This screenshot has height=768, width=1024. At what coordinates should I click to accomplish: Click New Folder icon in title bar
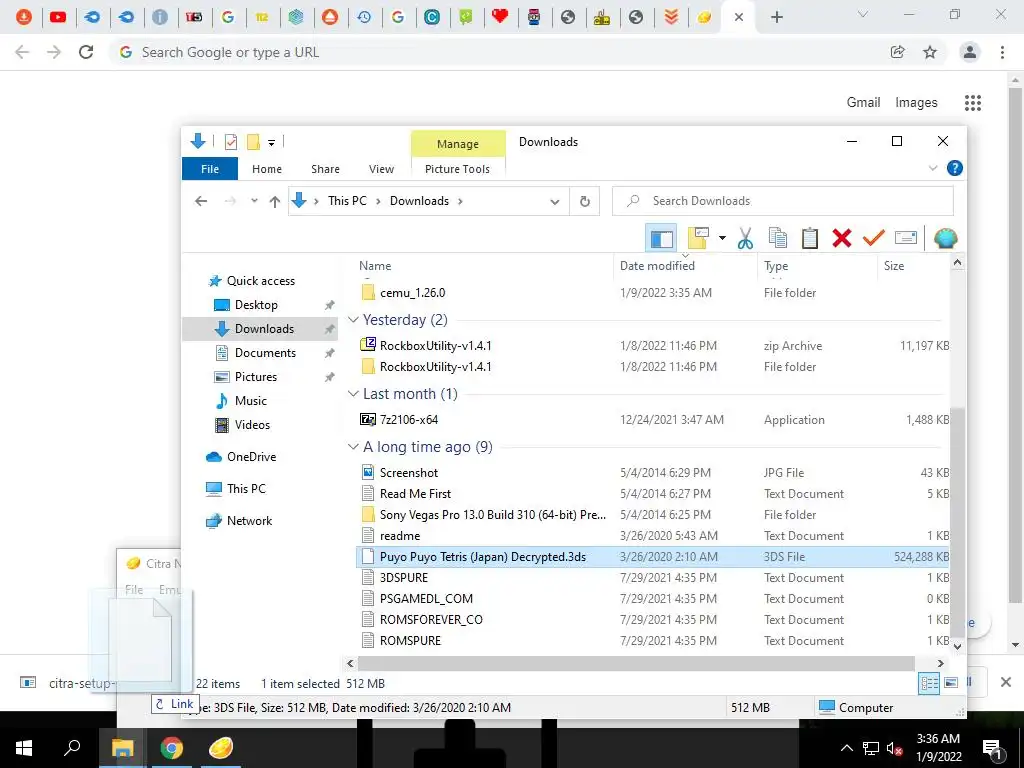253,142
